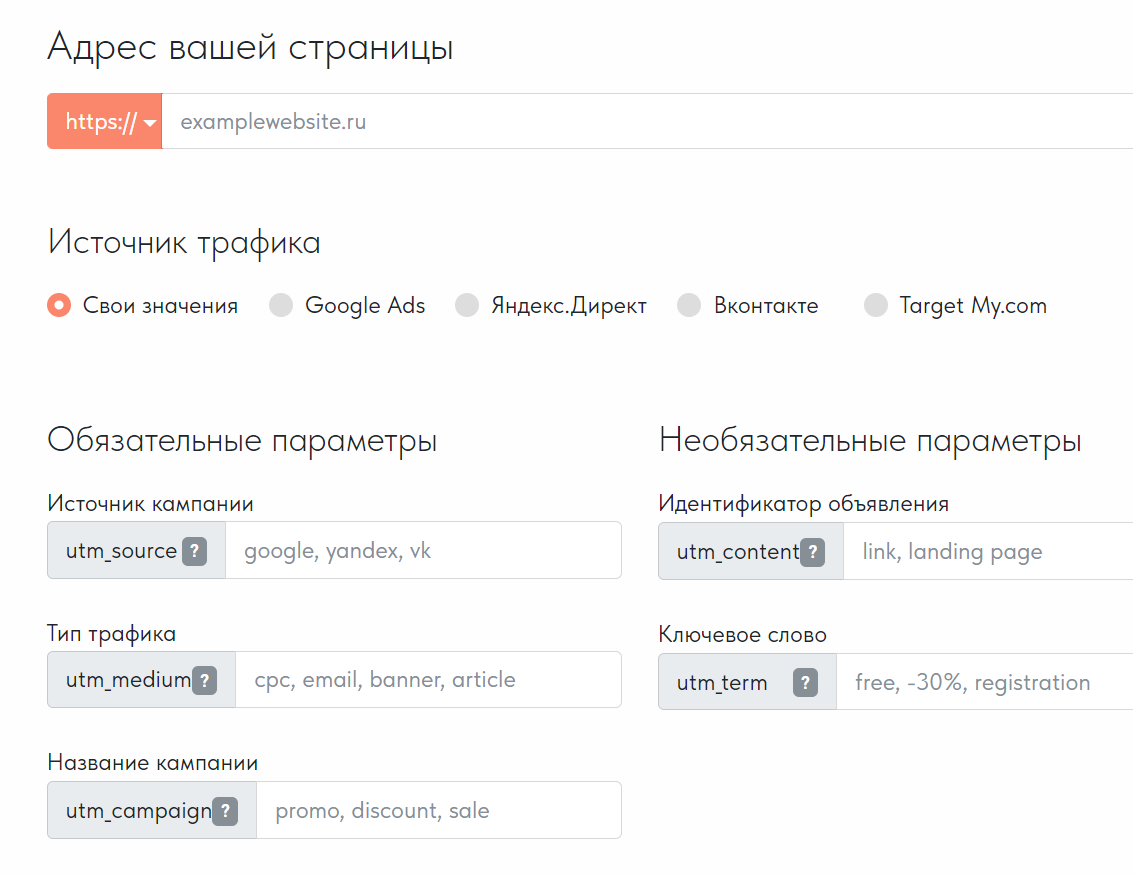Click the page address input field
Screen dimensions: 1133x875
click(x=640, y=122)
